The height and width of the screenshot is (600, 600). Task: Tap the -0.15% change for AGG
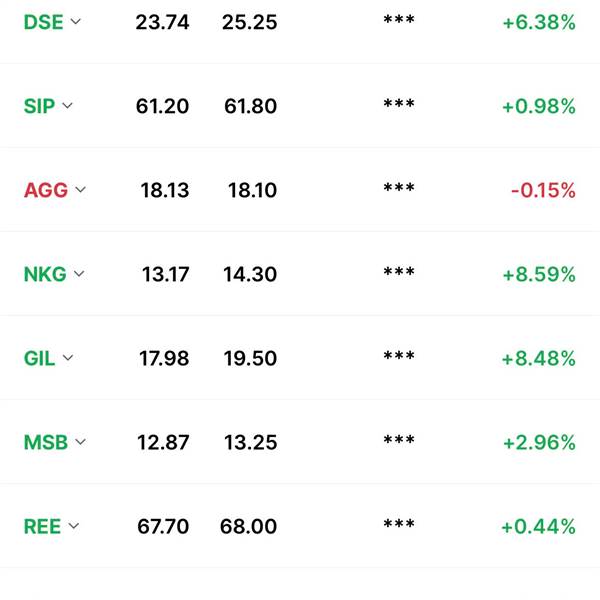point(543,190)
